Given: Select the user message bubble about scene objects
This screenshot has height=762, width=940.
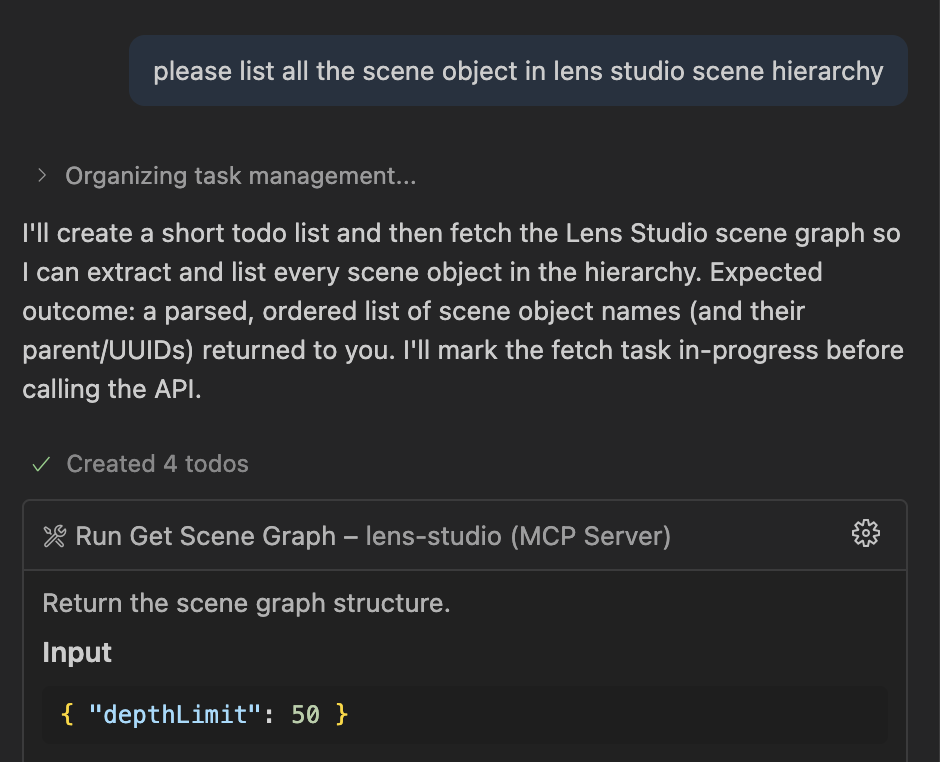Looking at the screenshot, I should (x=518, y=71).
